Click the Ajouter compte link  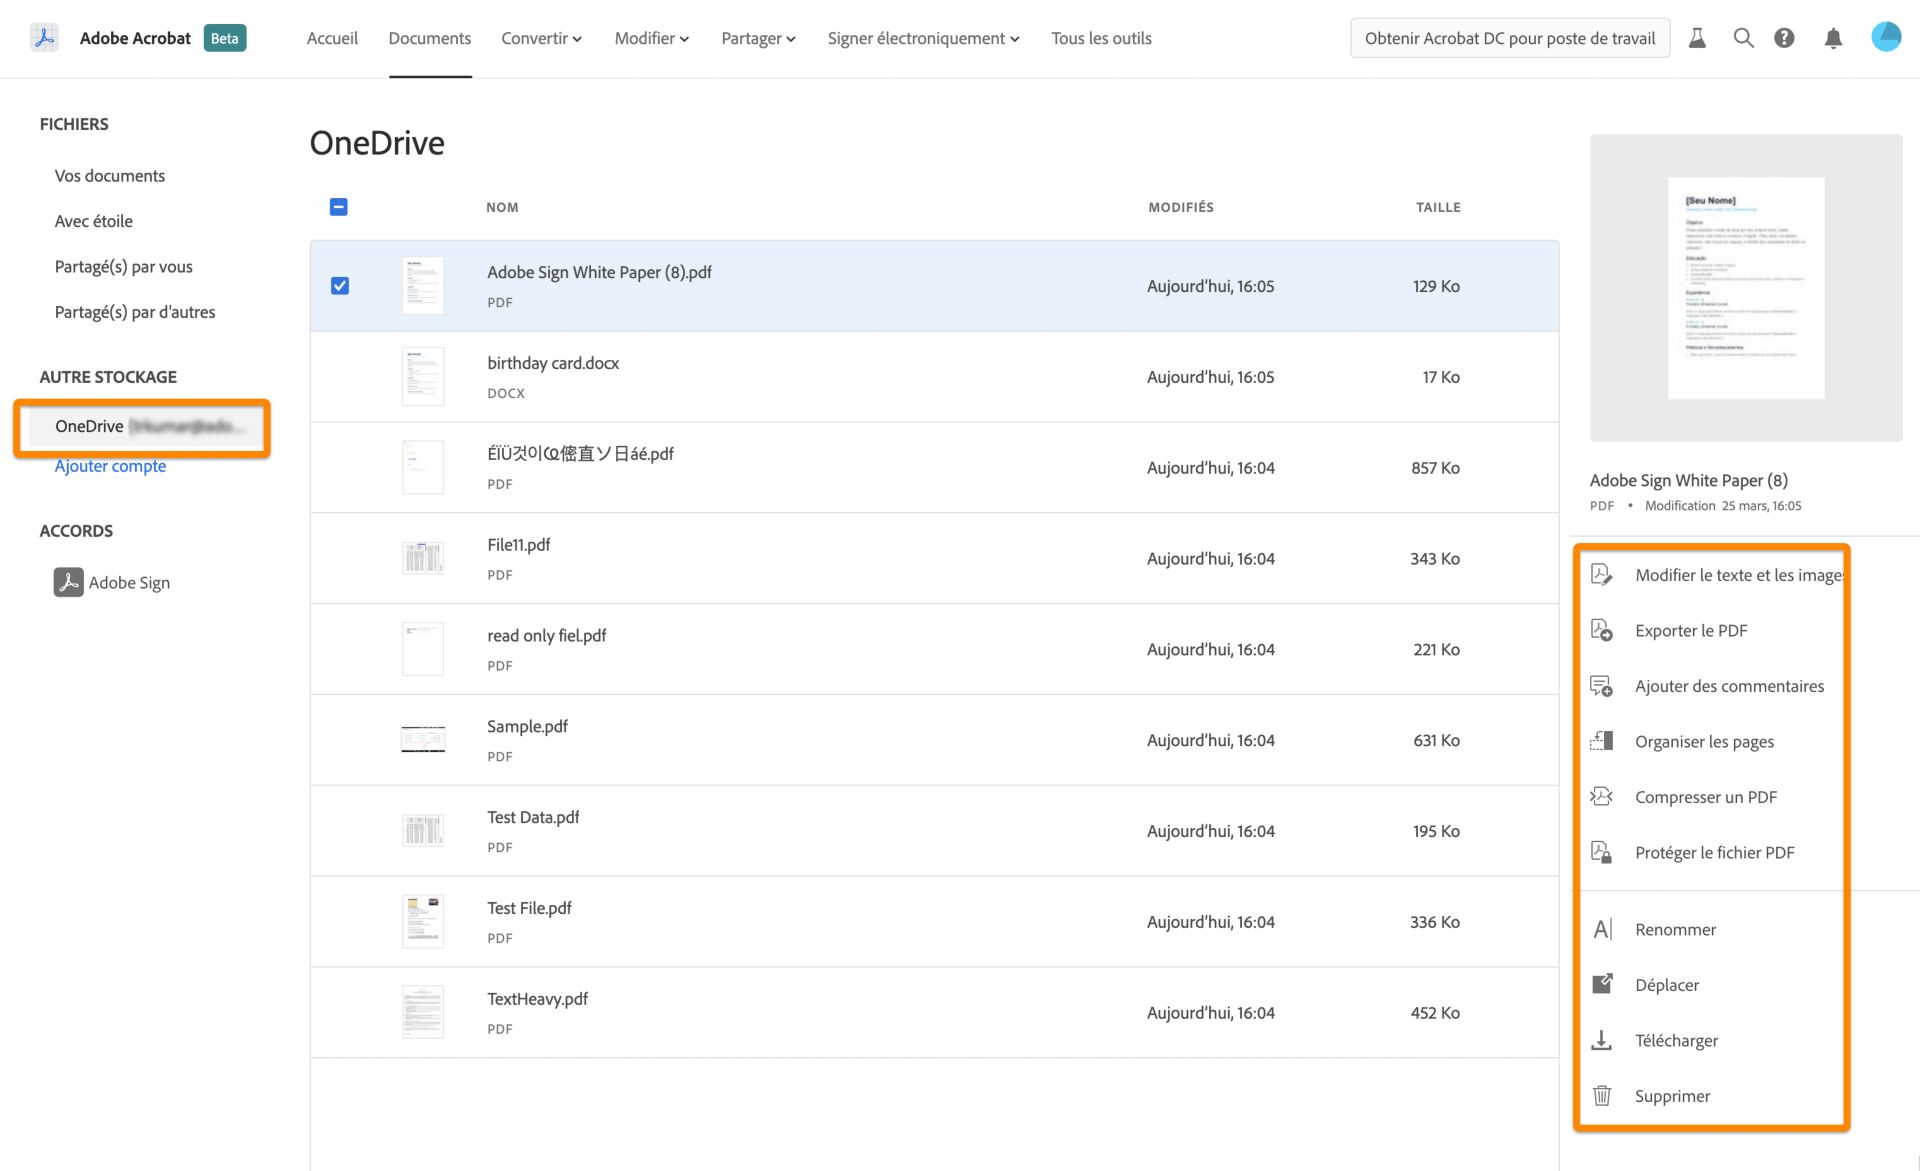pyautogui.click(x=110, y=466)
